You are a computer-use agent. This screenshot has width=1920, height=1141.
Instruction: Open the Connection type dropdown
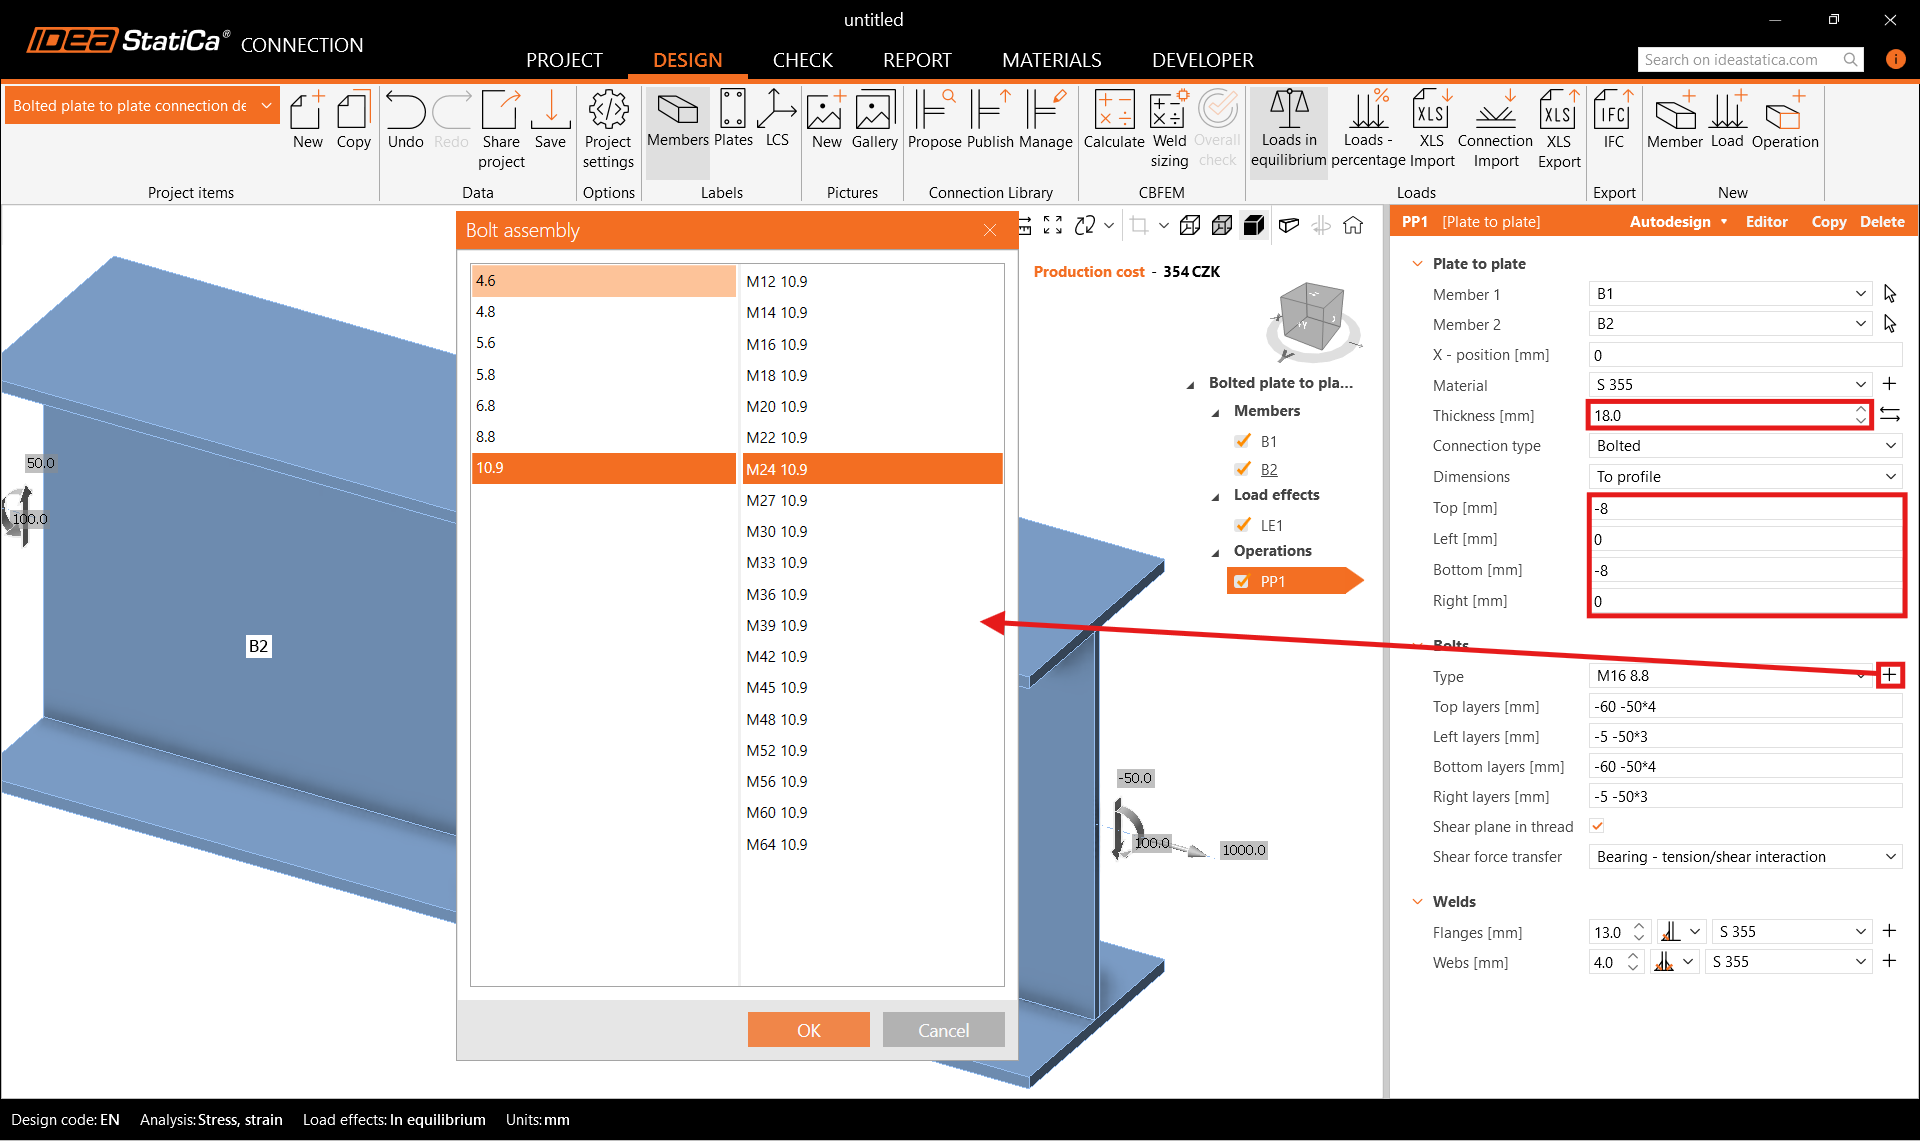[1744, 446]
